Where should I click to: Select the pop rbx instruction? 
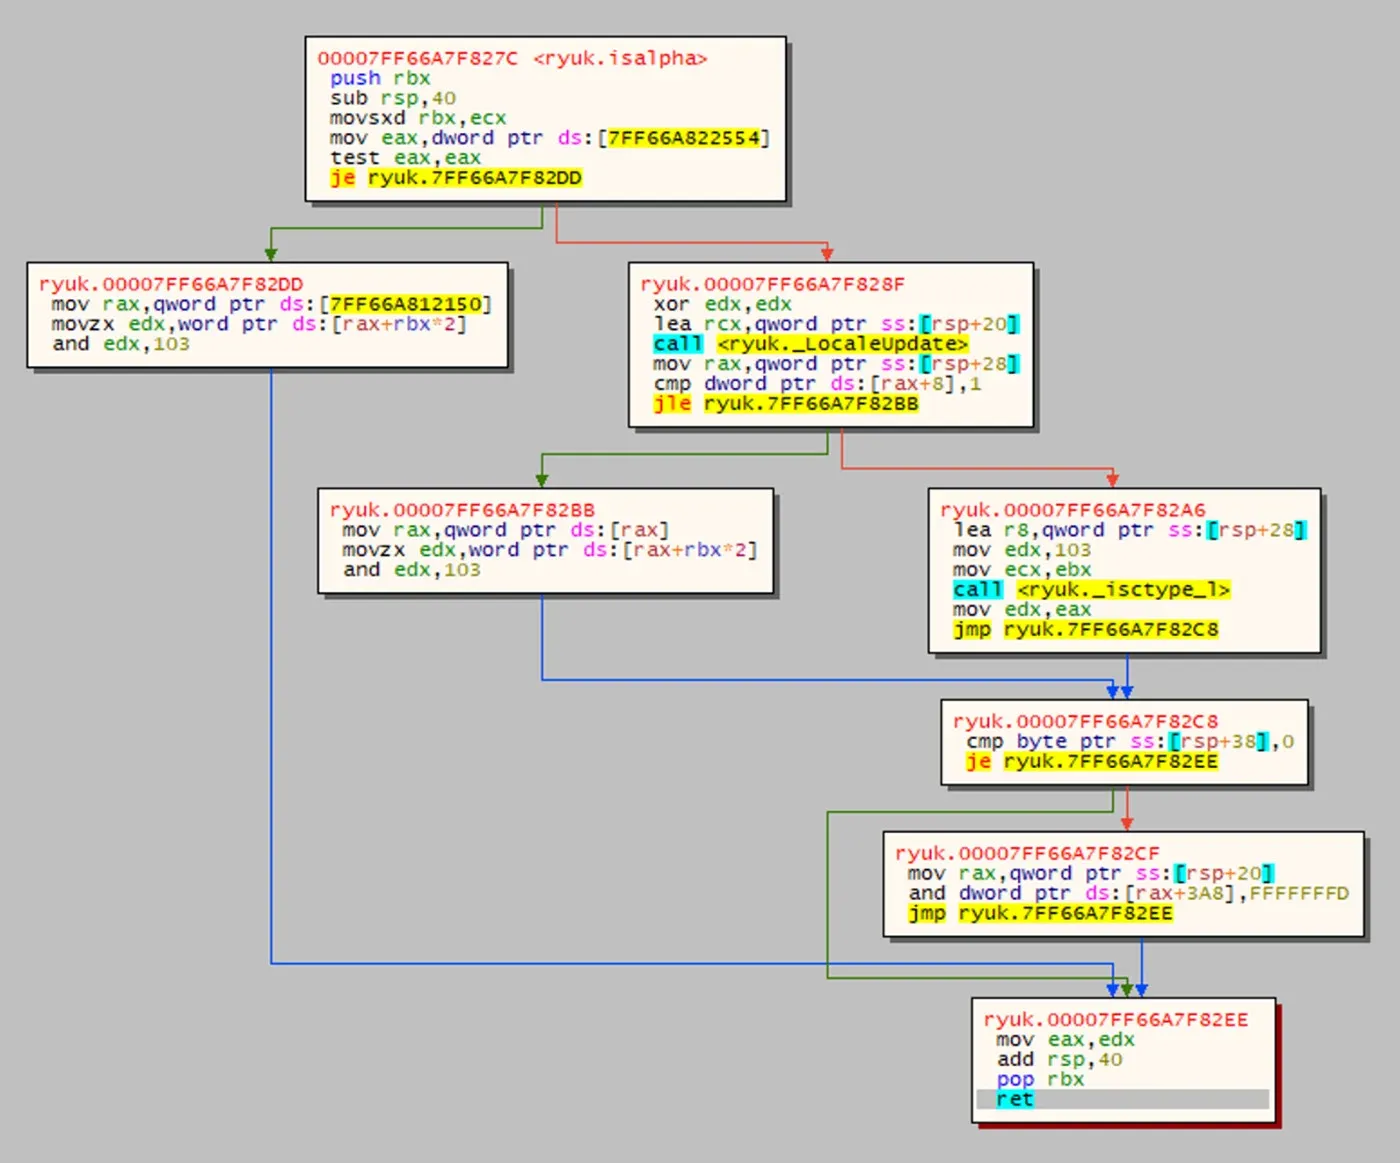[x=1039, y=1079]
